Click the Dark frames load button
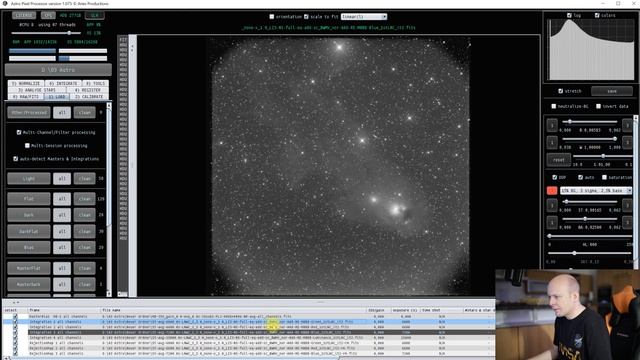640x360 pixels. [x=29, y=215]
